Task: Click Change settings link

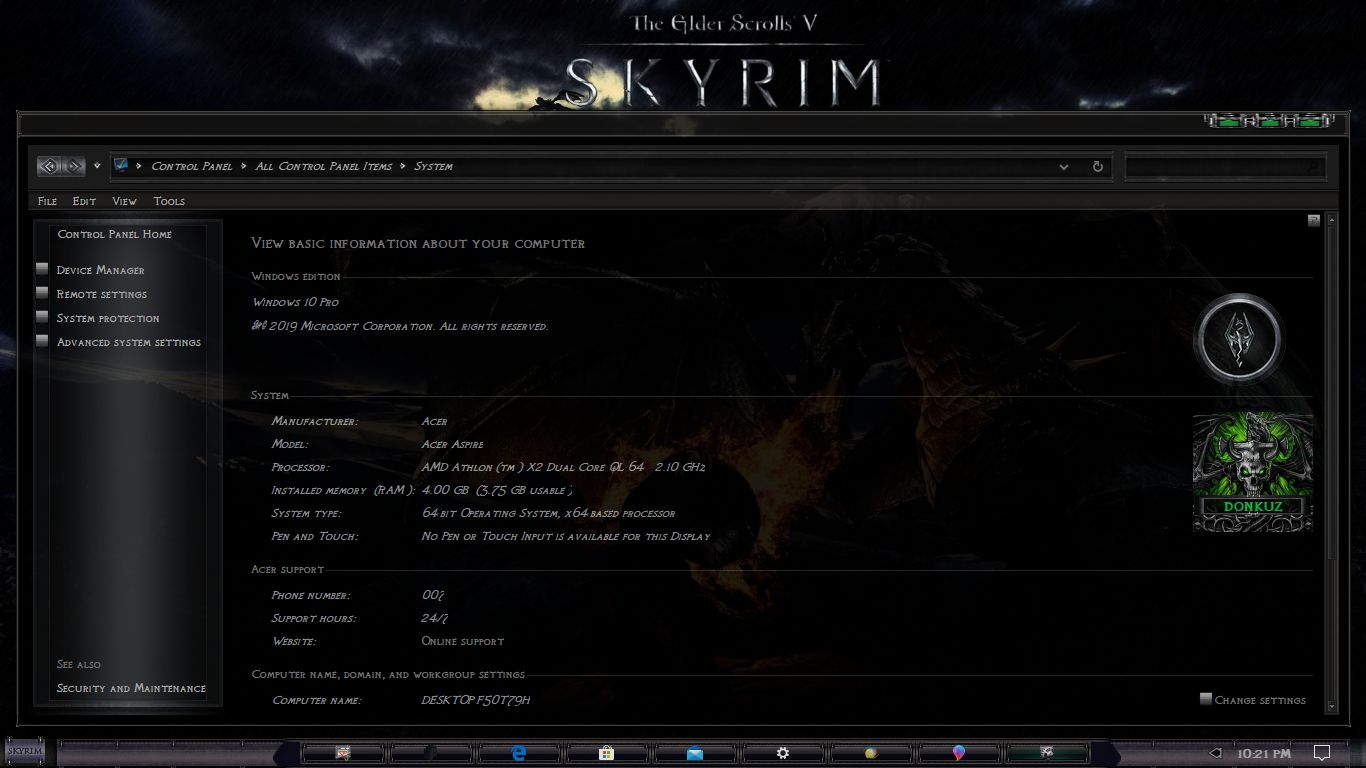Action: 1260,700
